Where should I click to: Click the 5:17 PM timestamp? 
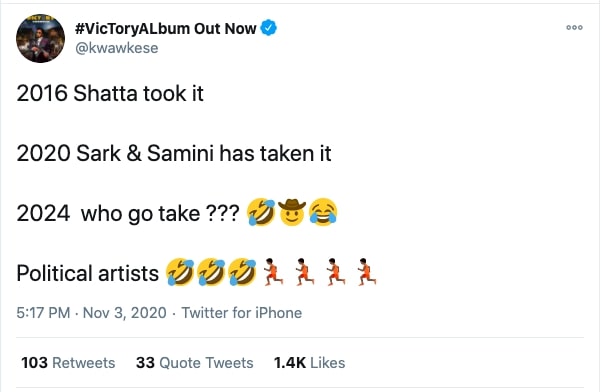[x=43, y=313]
